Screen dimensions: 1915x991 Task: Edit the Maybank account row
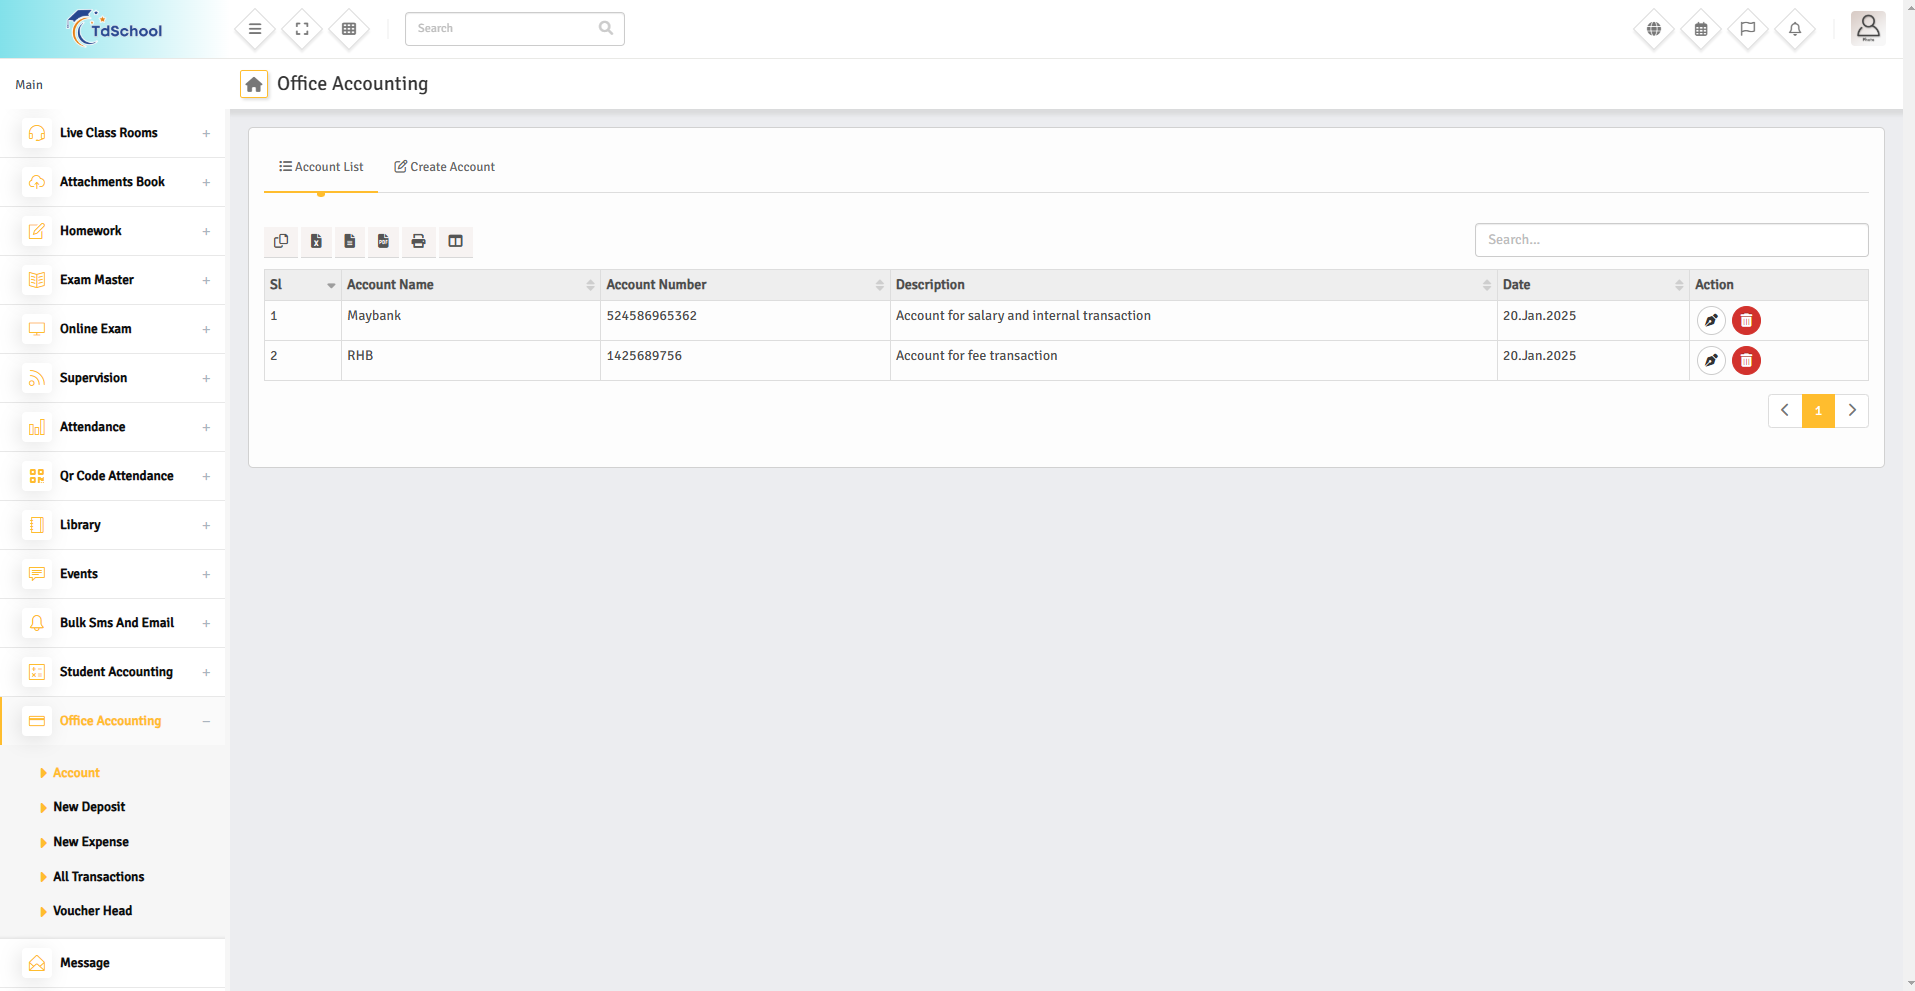click(x=1711, y=321)
